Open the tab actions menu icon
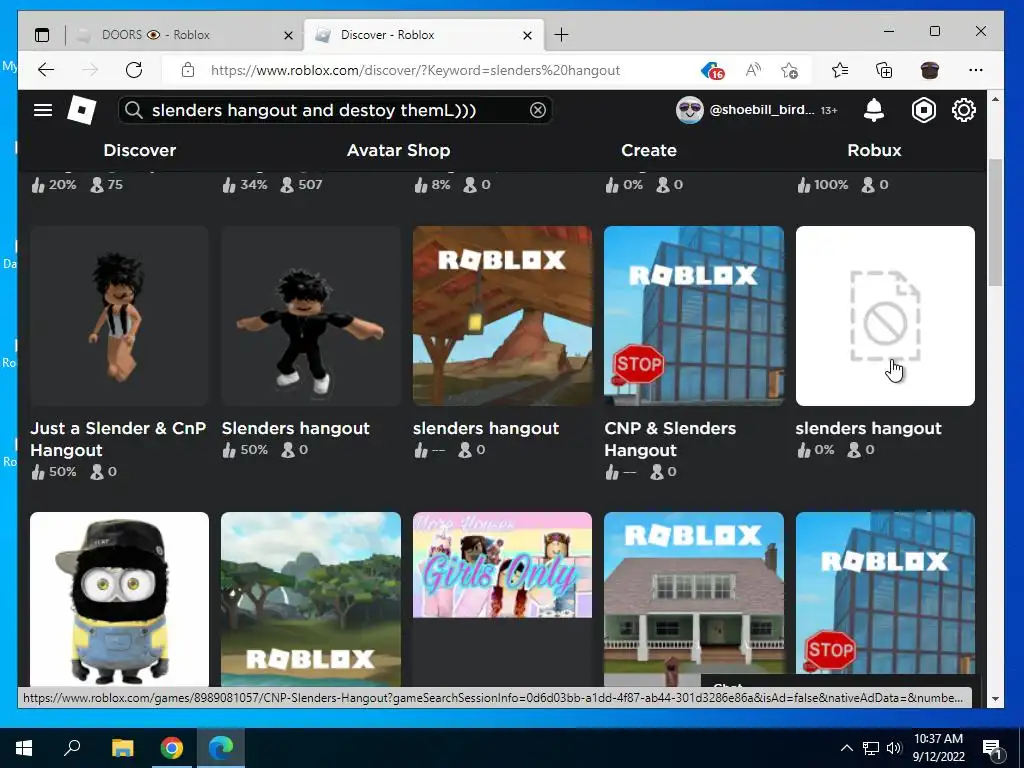Screen dimensions: 1024x768 (x=42, y=35)
